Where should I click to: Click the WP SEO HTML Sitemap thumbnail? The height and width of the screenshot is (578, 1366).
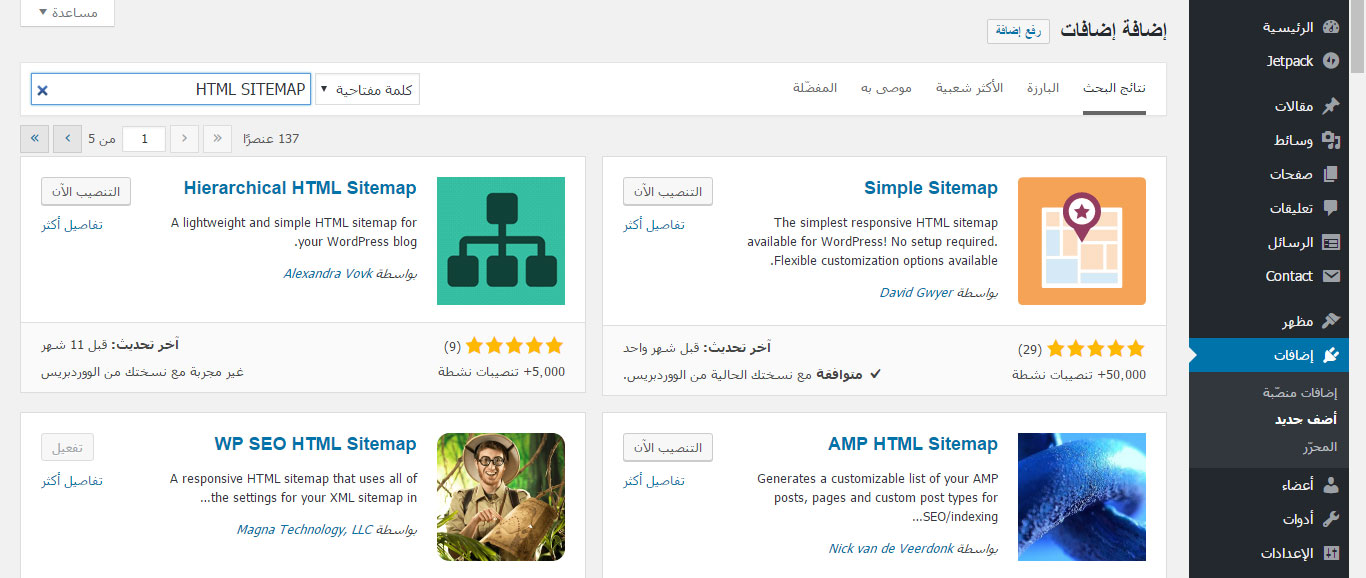point(501,497)
